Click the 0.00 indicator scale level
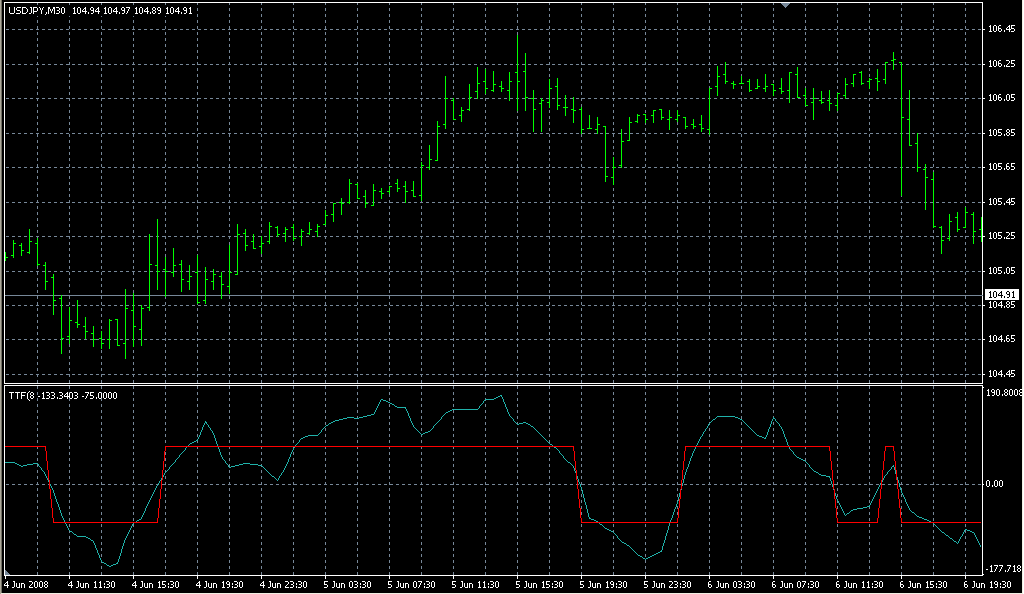1024x594 pixels. point(995,484)
